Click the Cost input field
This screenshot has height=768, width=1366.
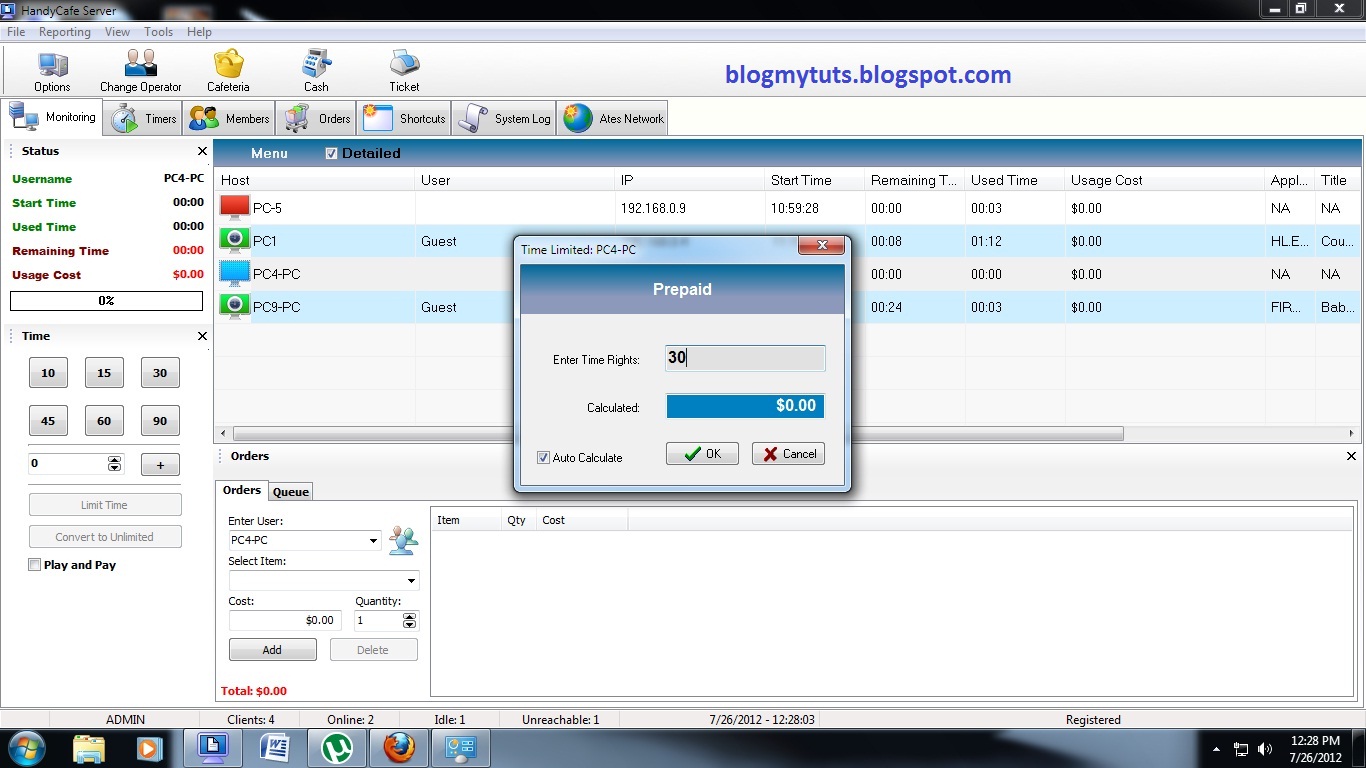point(285,621)
